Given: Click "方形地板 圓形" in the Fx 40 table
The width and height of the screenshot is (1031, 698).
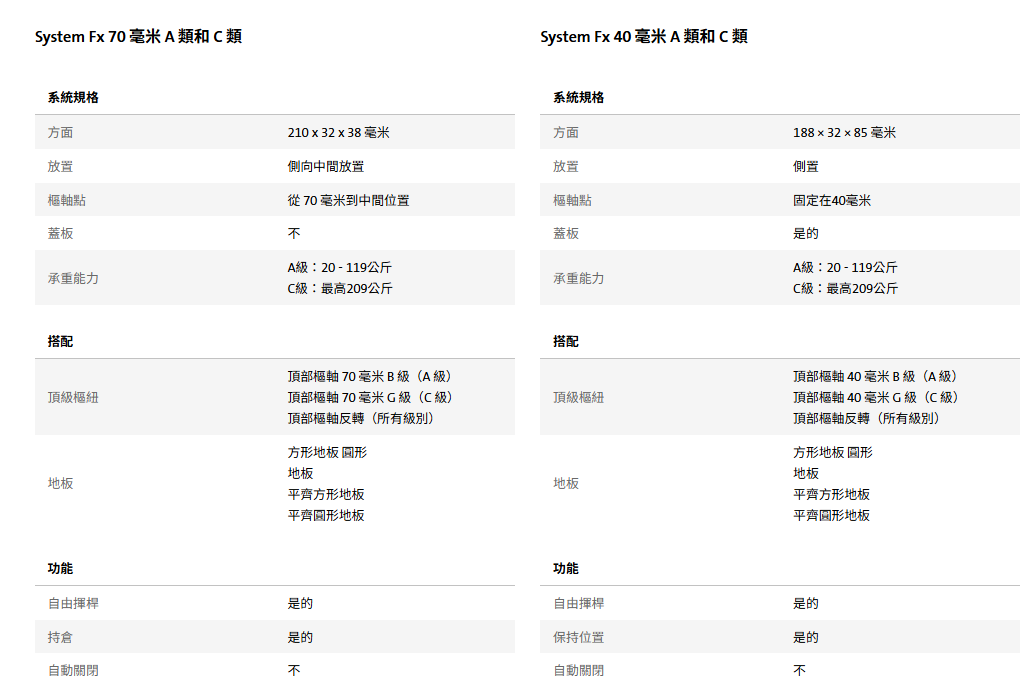Looking at the screenshot, I should [x=833, y=453].
